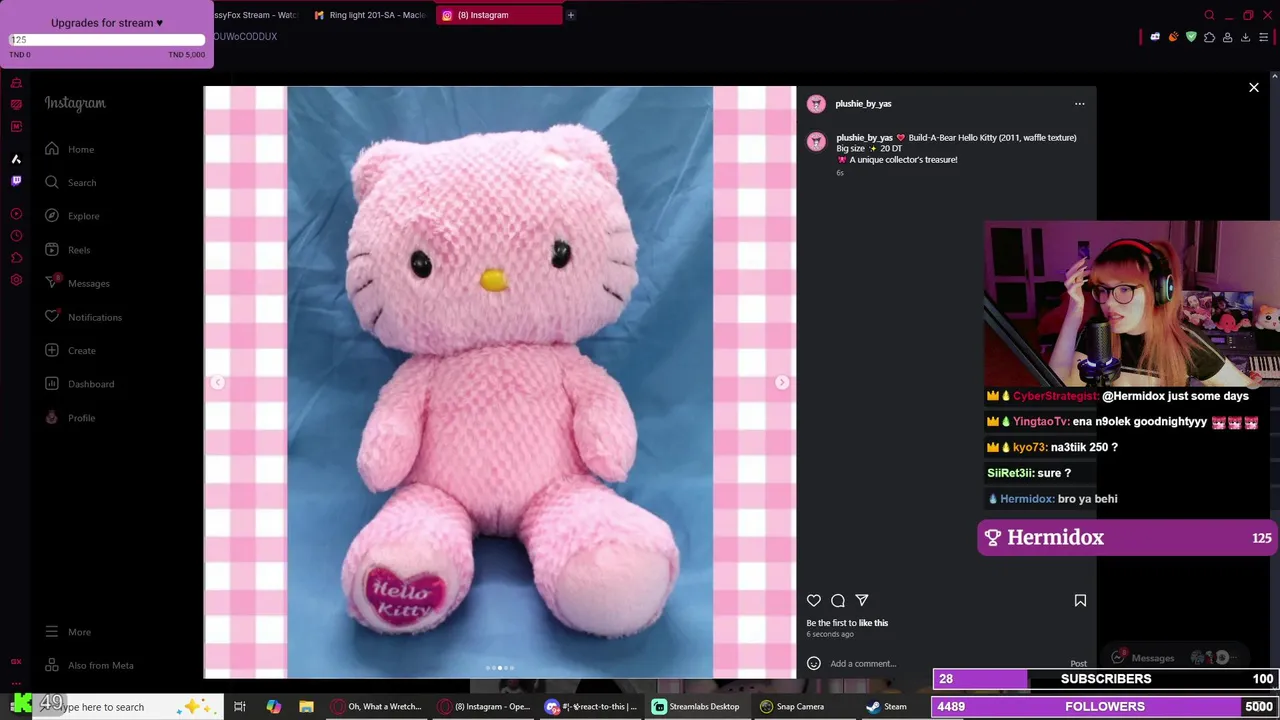Click the 'Oh, What a Wretch...' Opera taskbar button

pos(377,707)
